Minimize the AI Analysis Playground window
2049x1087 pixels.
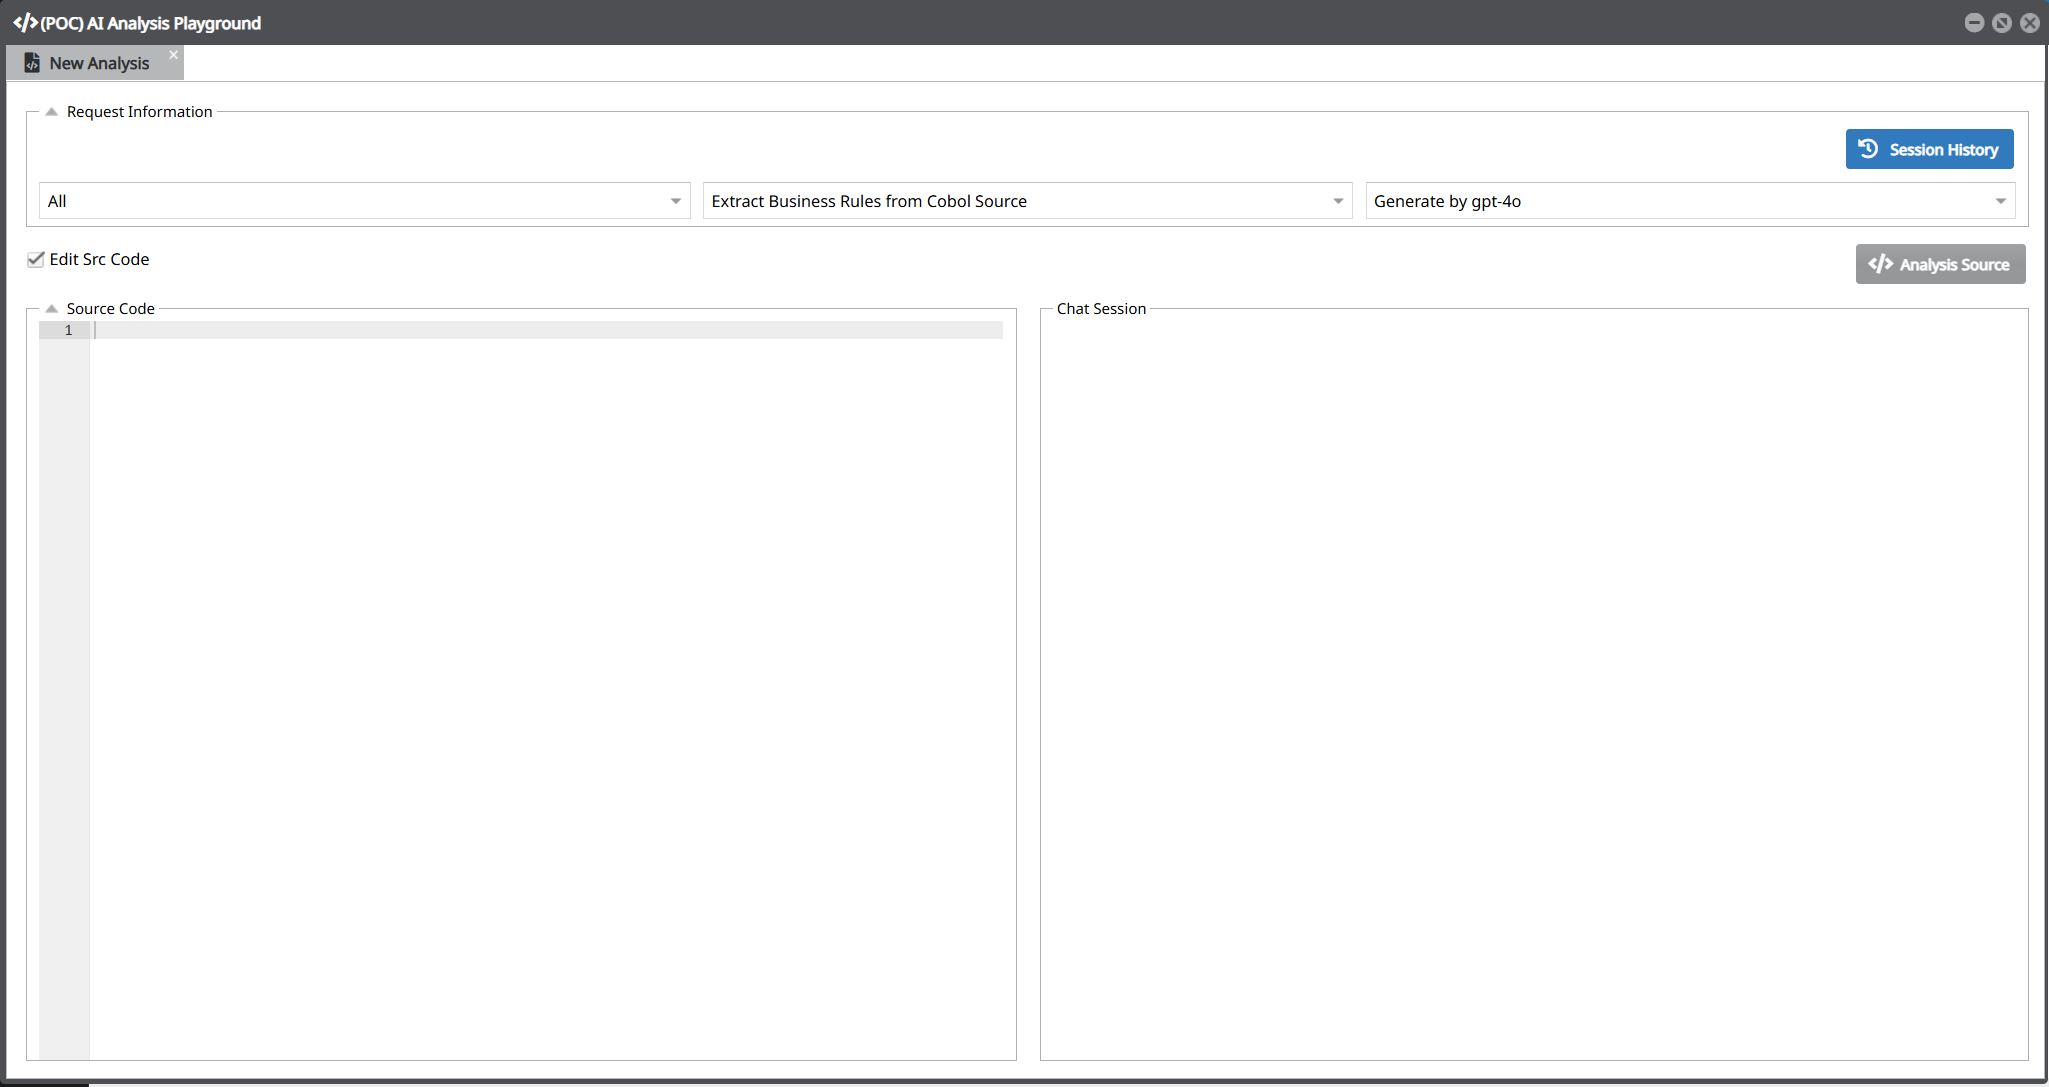(1974, 23)
